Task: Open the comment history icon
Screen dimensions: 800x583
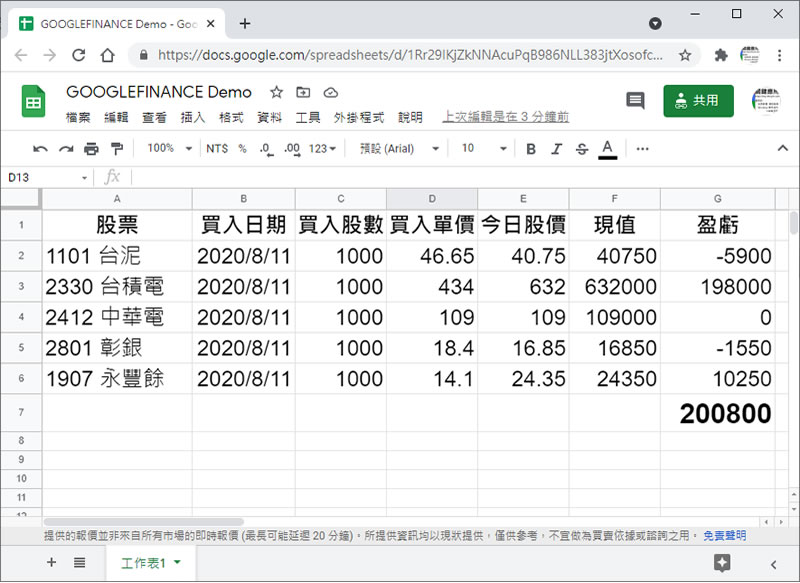Action: (635, 100)
